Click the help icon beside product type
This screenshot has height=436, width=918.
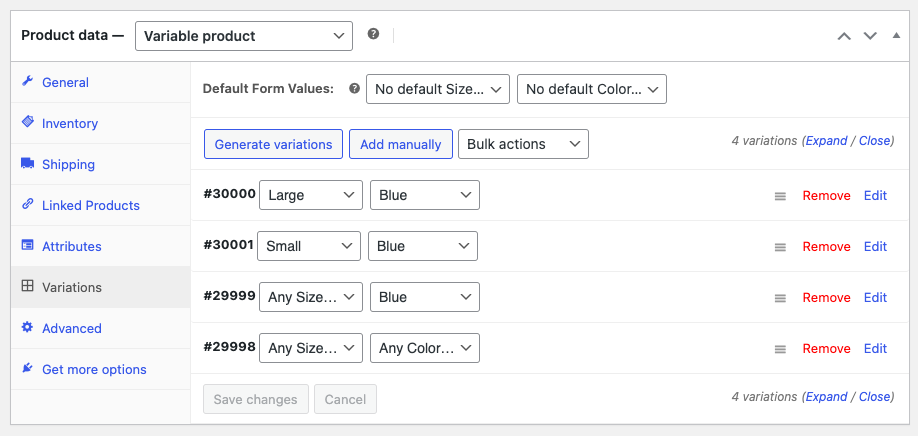coord(374,35)
